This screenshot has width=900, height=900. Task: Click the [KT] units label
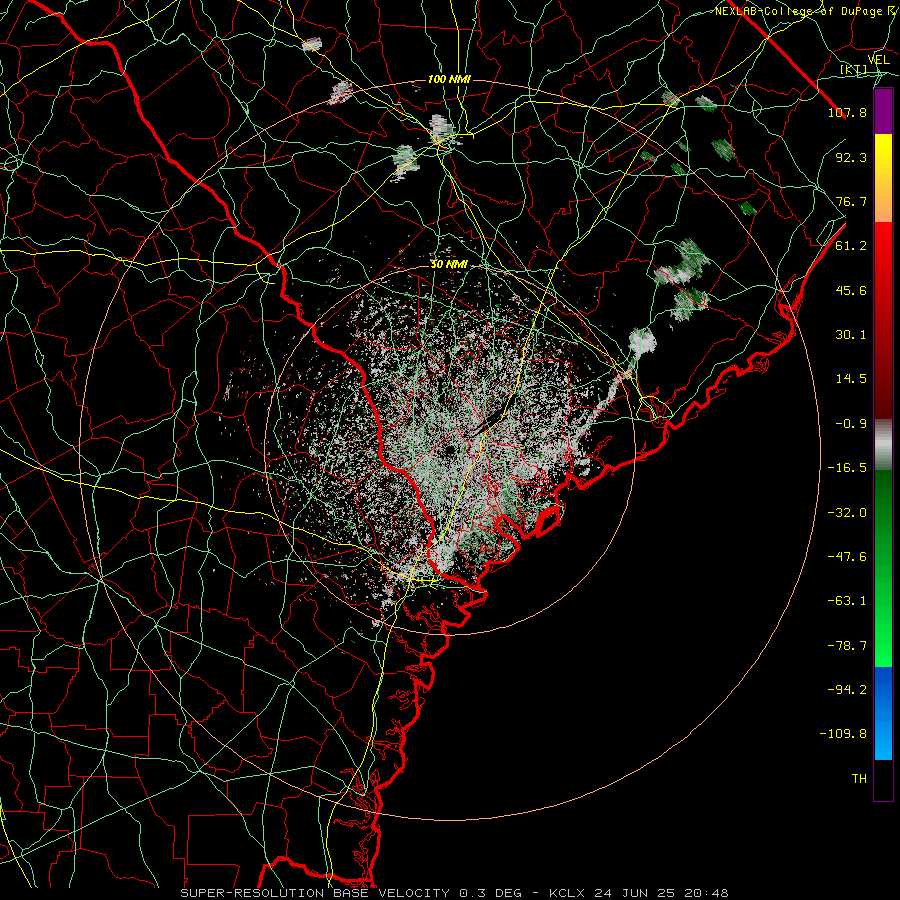coord(854,69)
